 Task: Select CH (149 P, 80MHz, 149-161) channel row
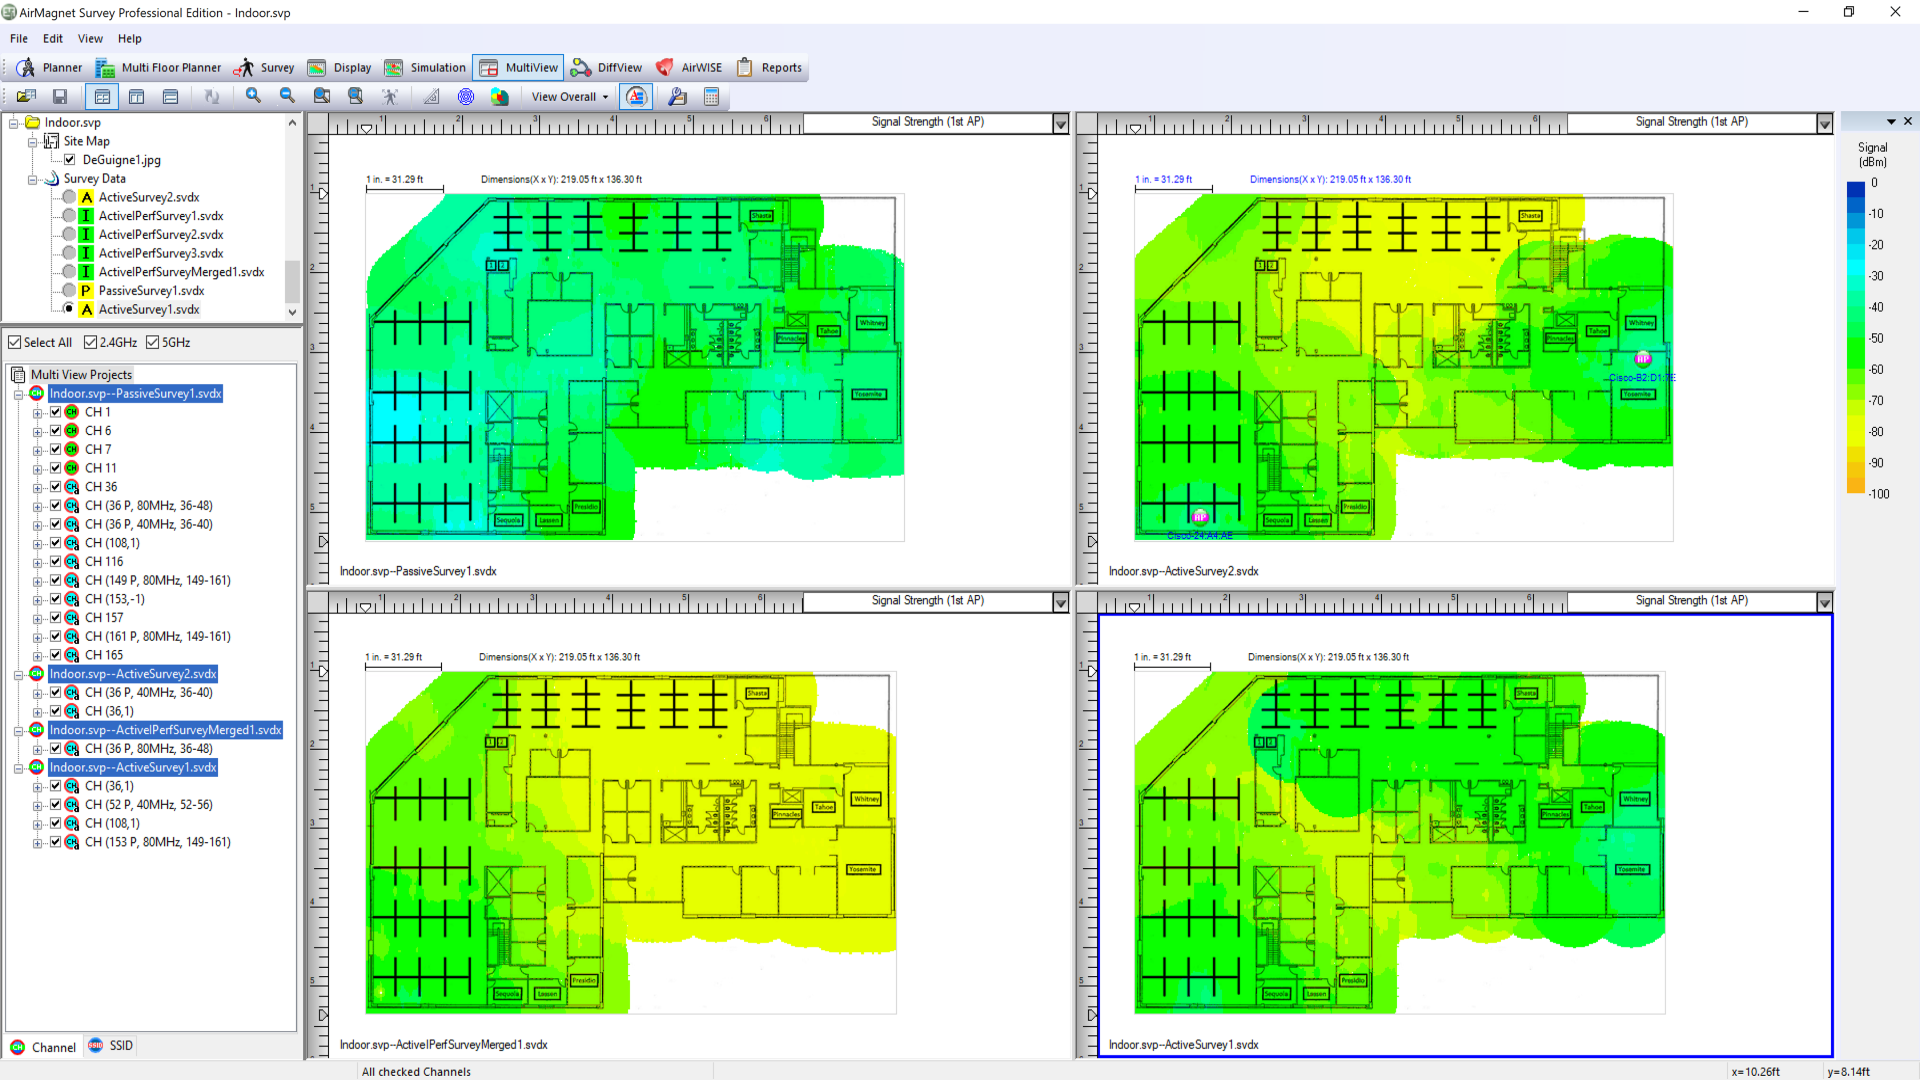coord(157,581)
